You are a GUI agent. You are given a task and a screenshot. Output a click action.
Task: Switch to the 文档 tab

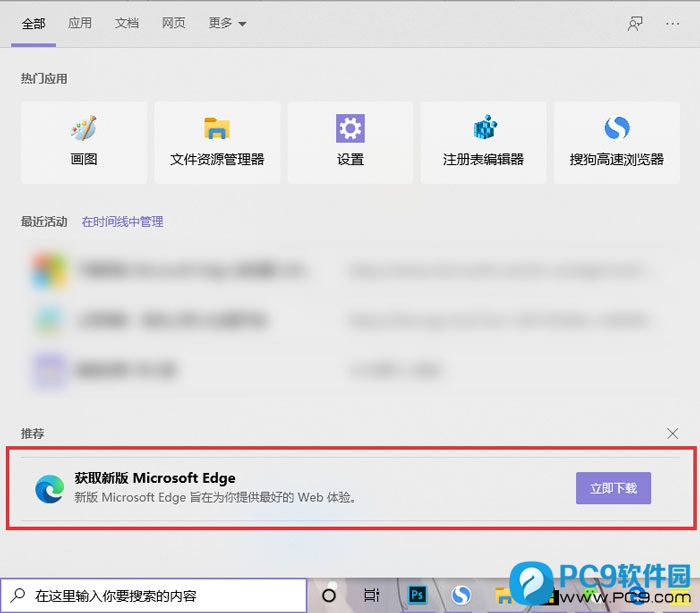pyautogui.click(x=127, y=23)
